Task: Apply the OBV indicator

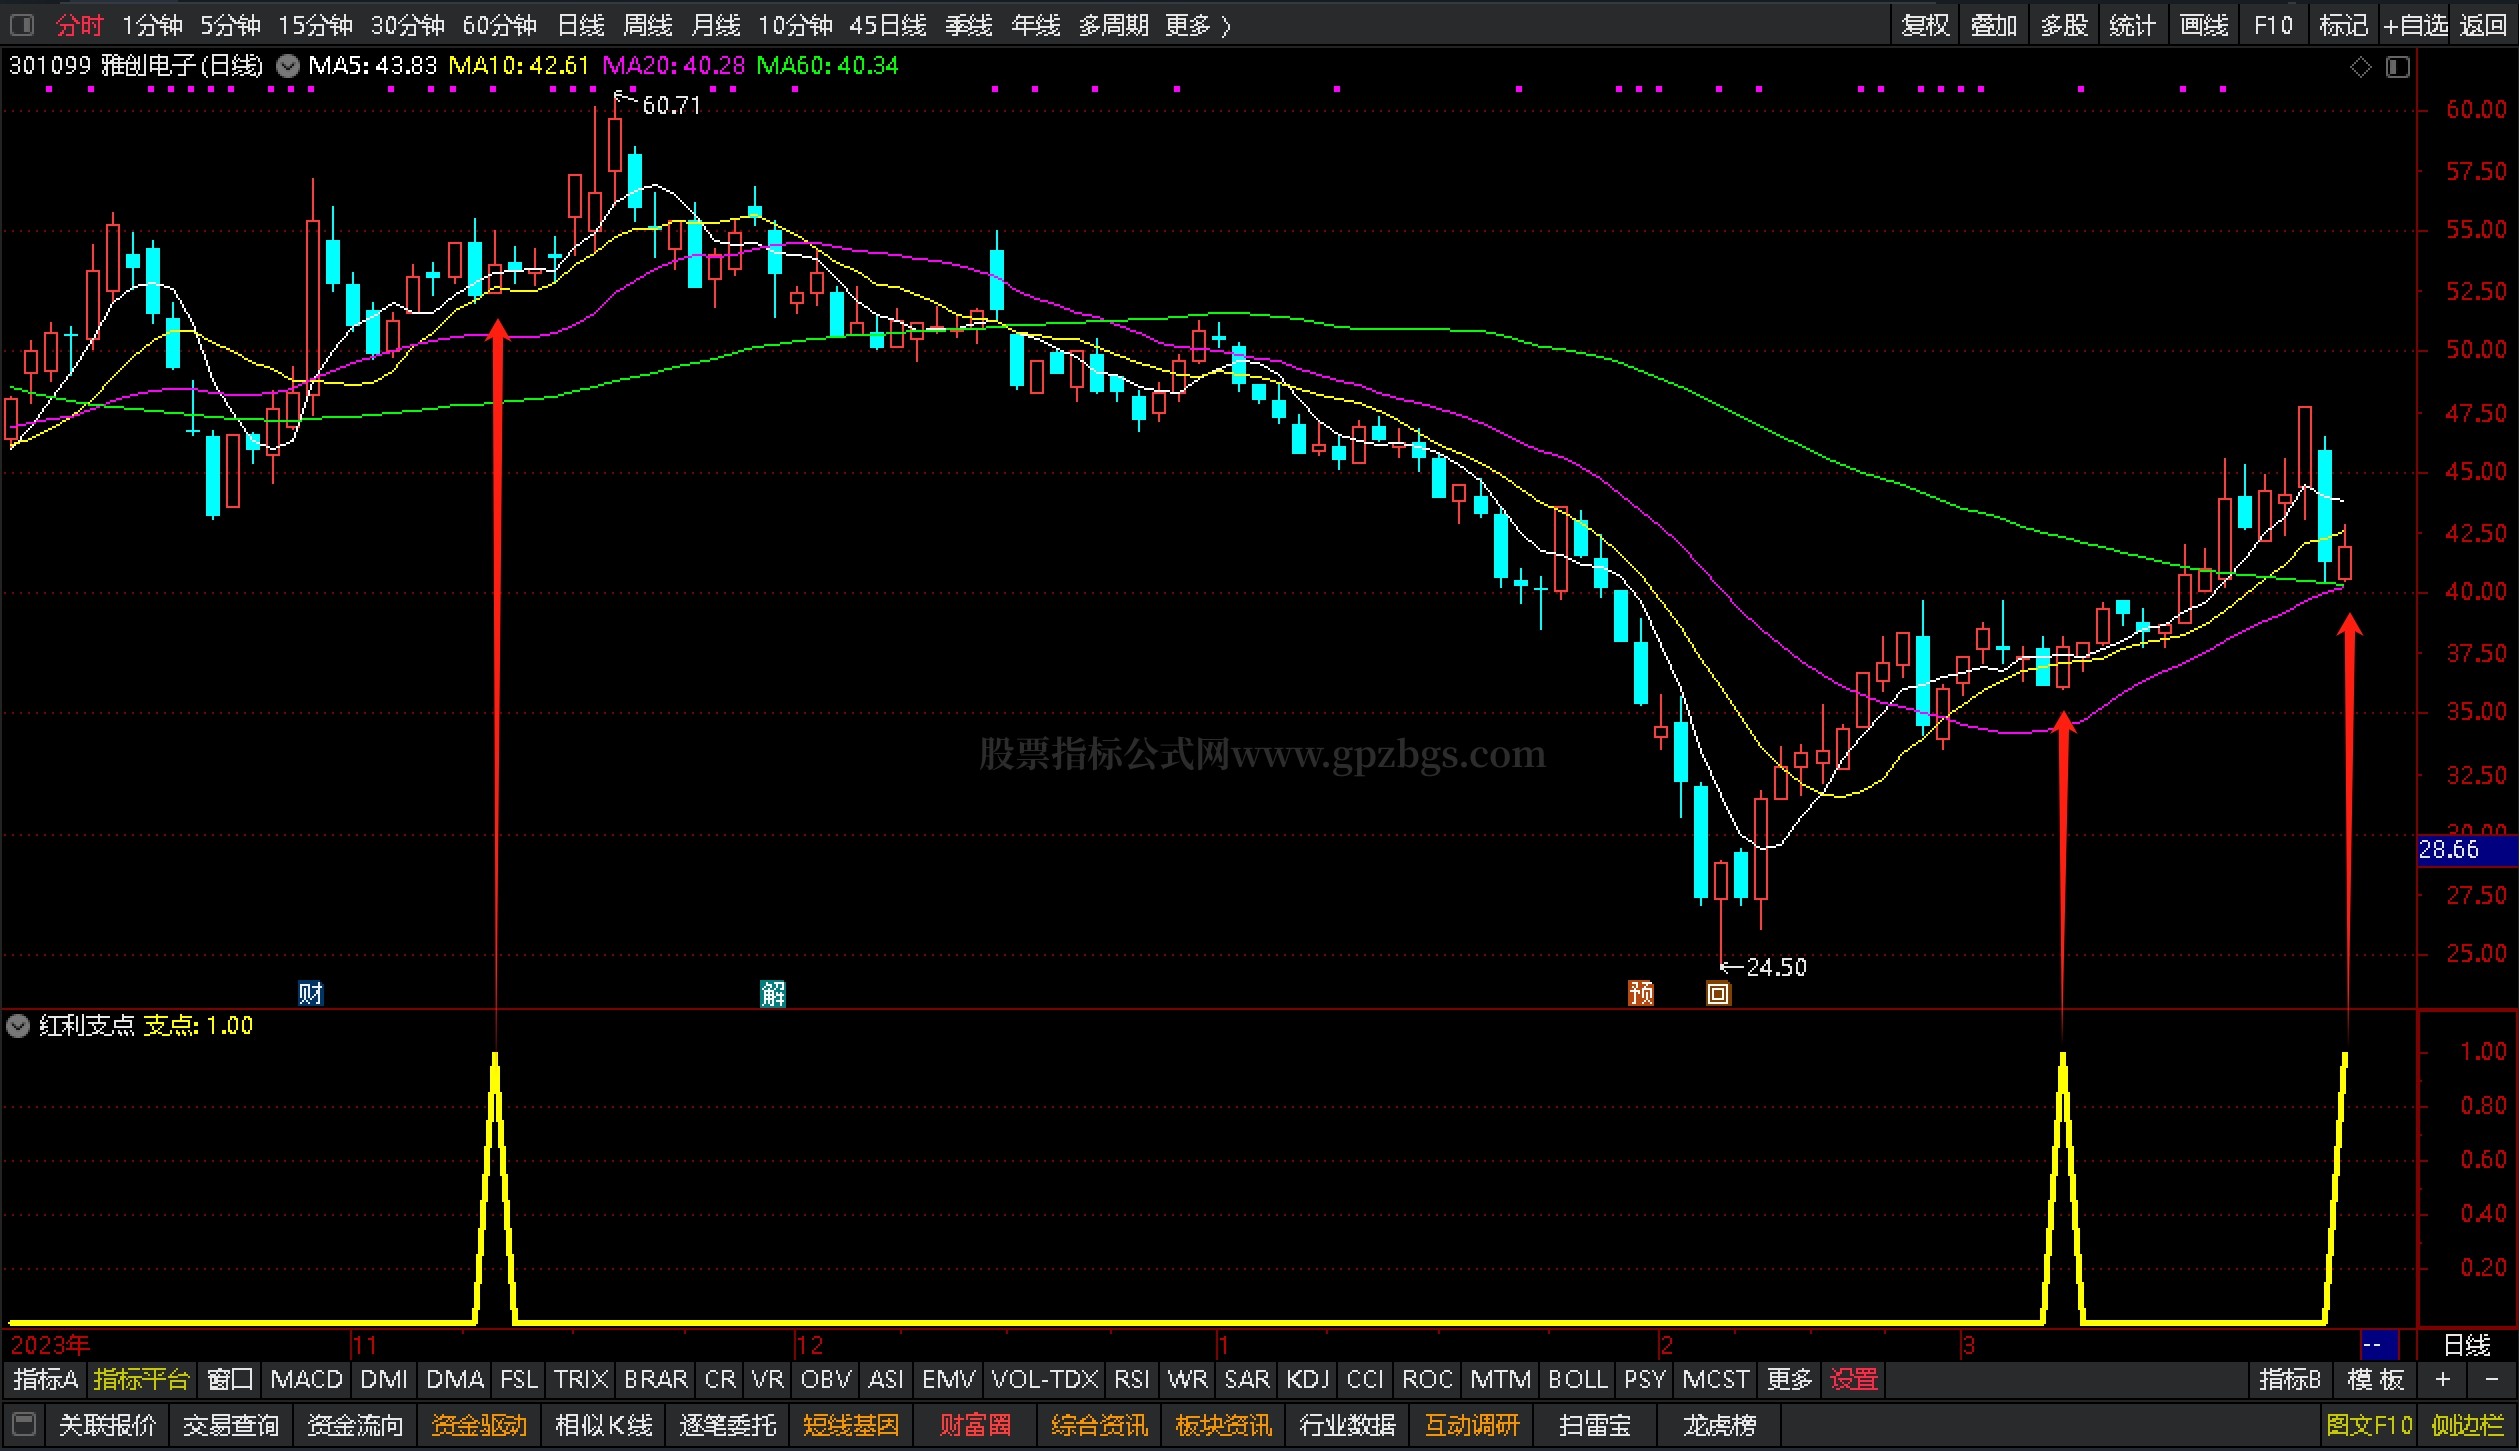Action: 826,1380
